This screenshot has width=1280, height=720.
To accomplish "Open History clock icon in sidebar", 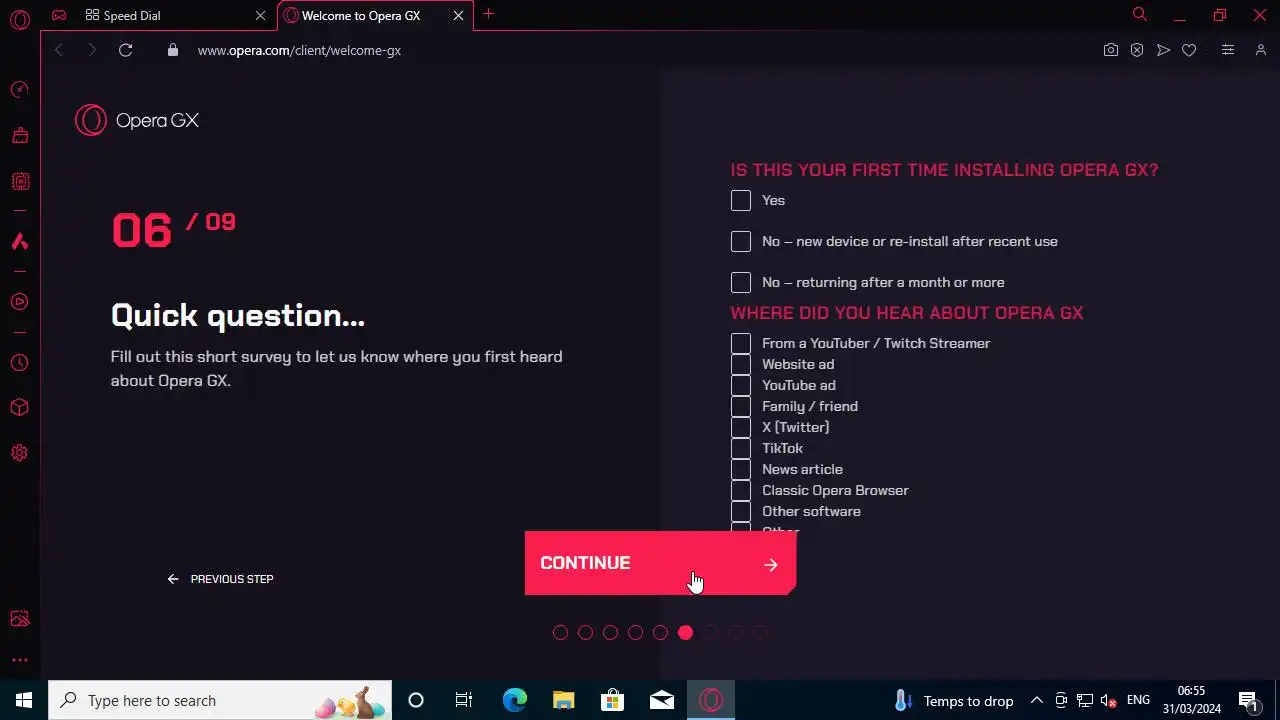I will pyautogui.click(x=19, y=363).
